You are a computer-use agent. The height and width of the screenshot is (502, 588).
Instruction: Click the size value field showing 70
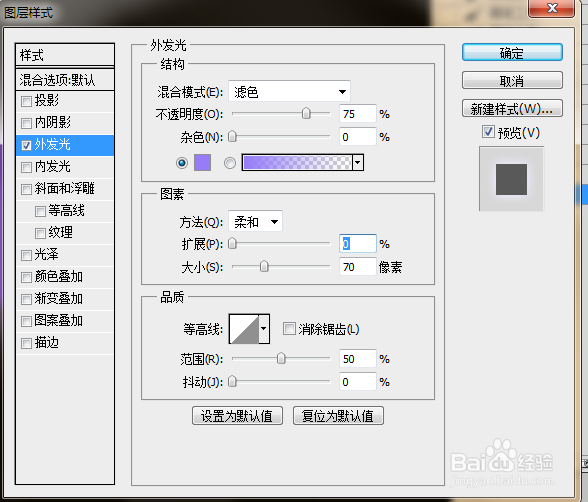358,267
